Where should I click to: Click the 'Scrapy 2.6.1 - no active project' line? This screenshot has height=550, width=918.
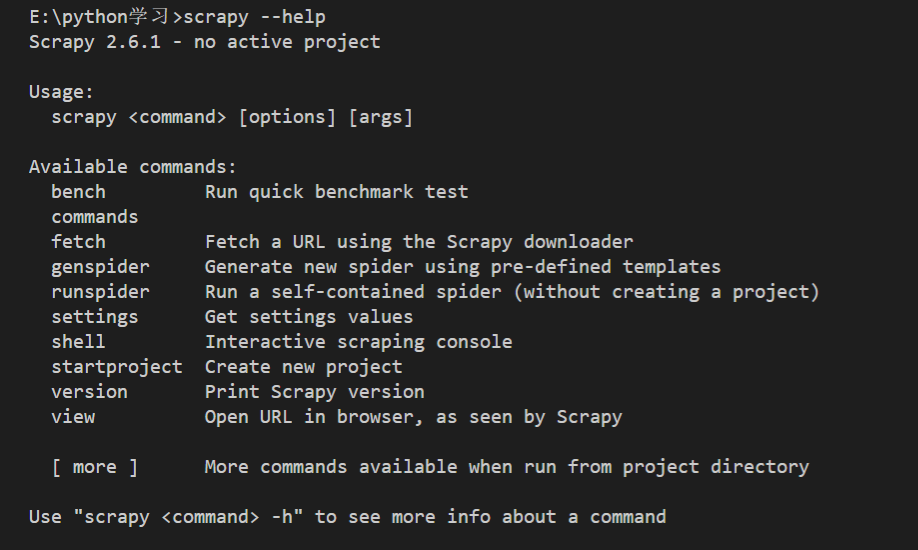(204, 42)
